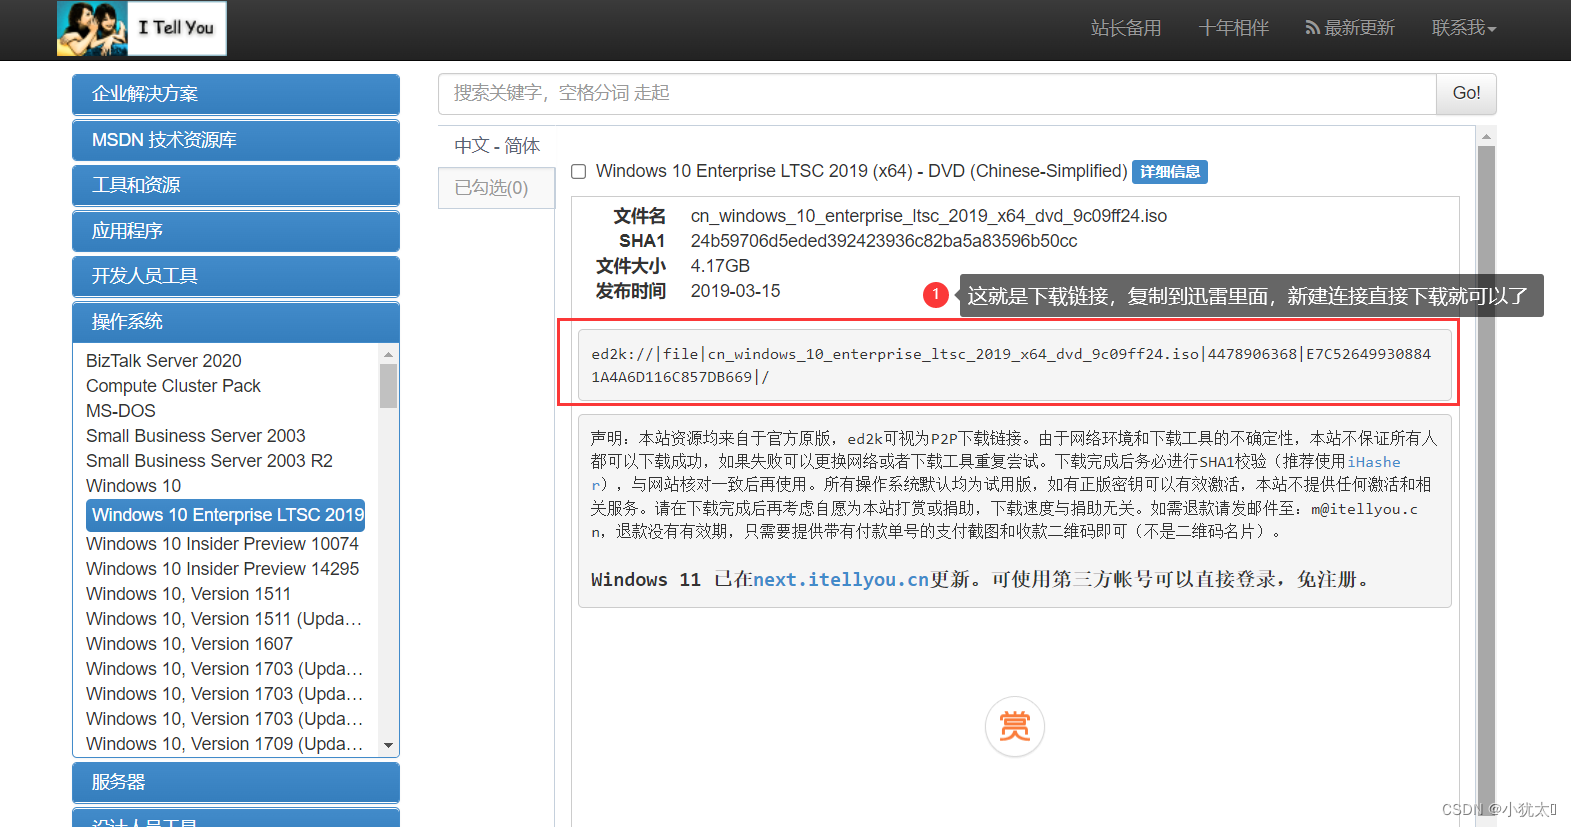Select the plain Windows 10 entry
The image size is (1571, 827).
click(134, 486)
